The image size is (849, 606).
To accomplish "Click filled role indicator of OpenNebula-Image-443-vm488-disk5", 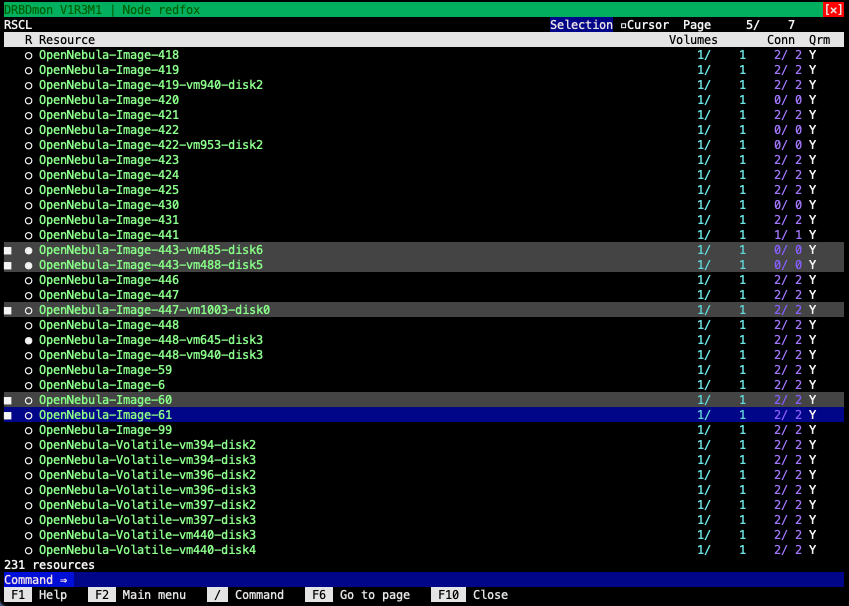I will pyautogui.click(x=29, y=265).
